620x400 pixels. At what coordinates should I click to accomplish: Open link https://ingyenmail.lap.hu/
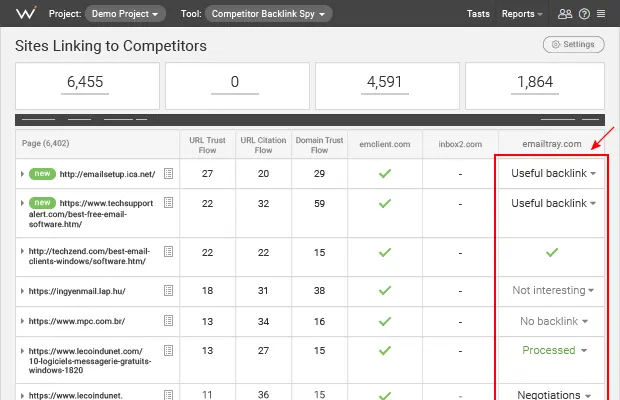77,291
